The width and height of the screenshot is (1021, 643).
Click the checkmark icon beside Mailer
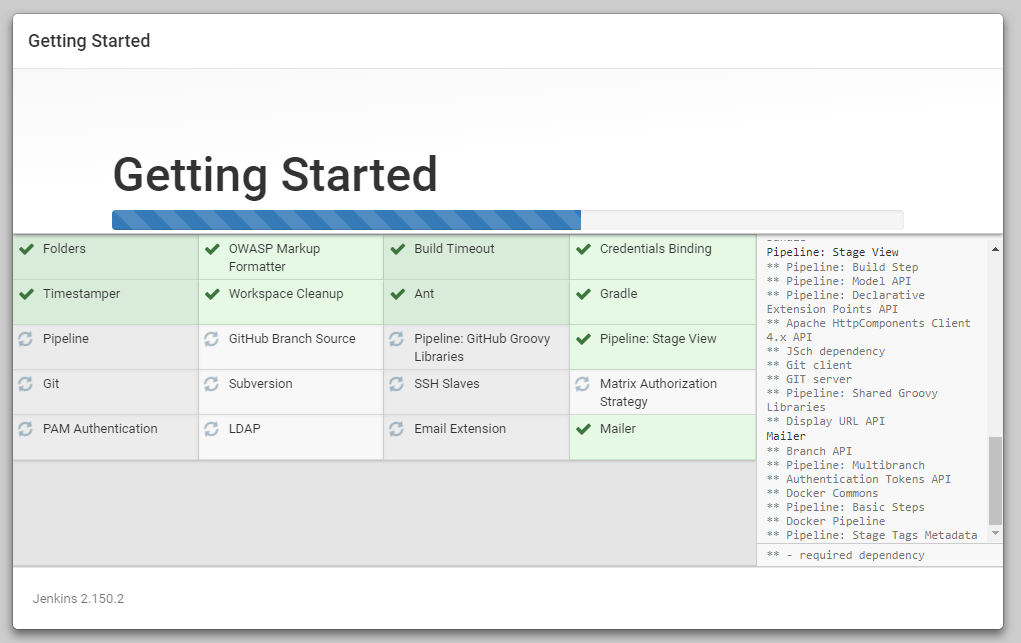[583, 429]
